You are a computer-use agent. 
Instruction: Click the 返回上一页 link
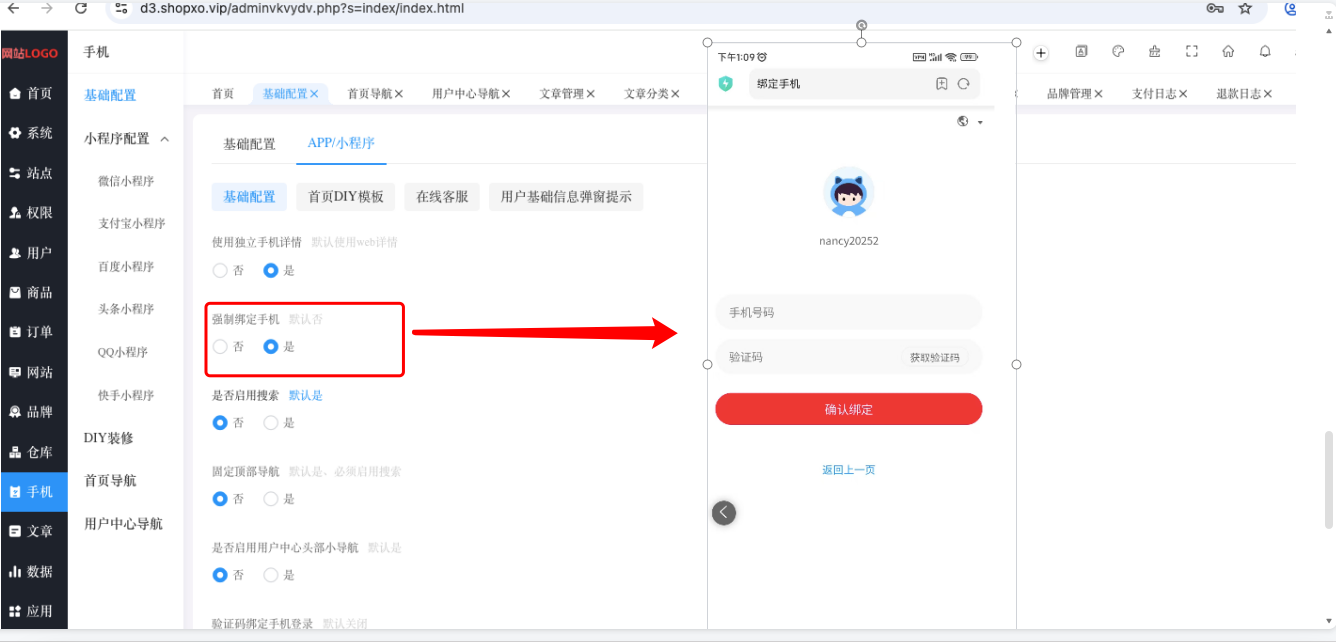(849, 470)
